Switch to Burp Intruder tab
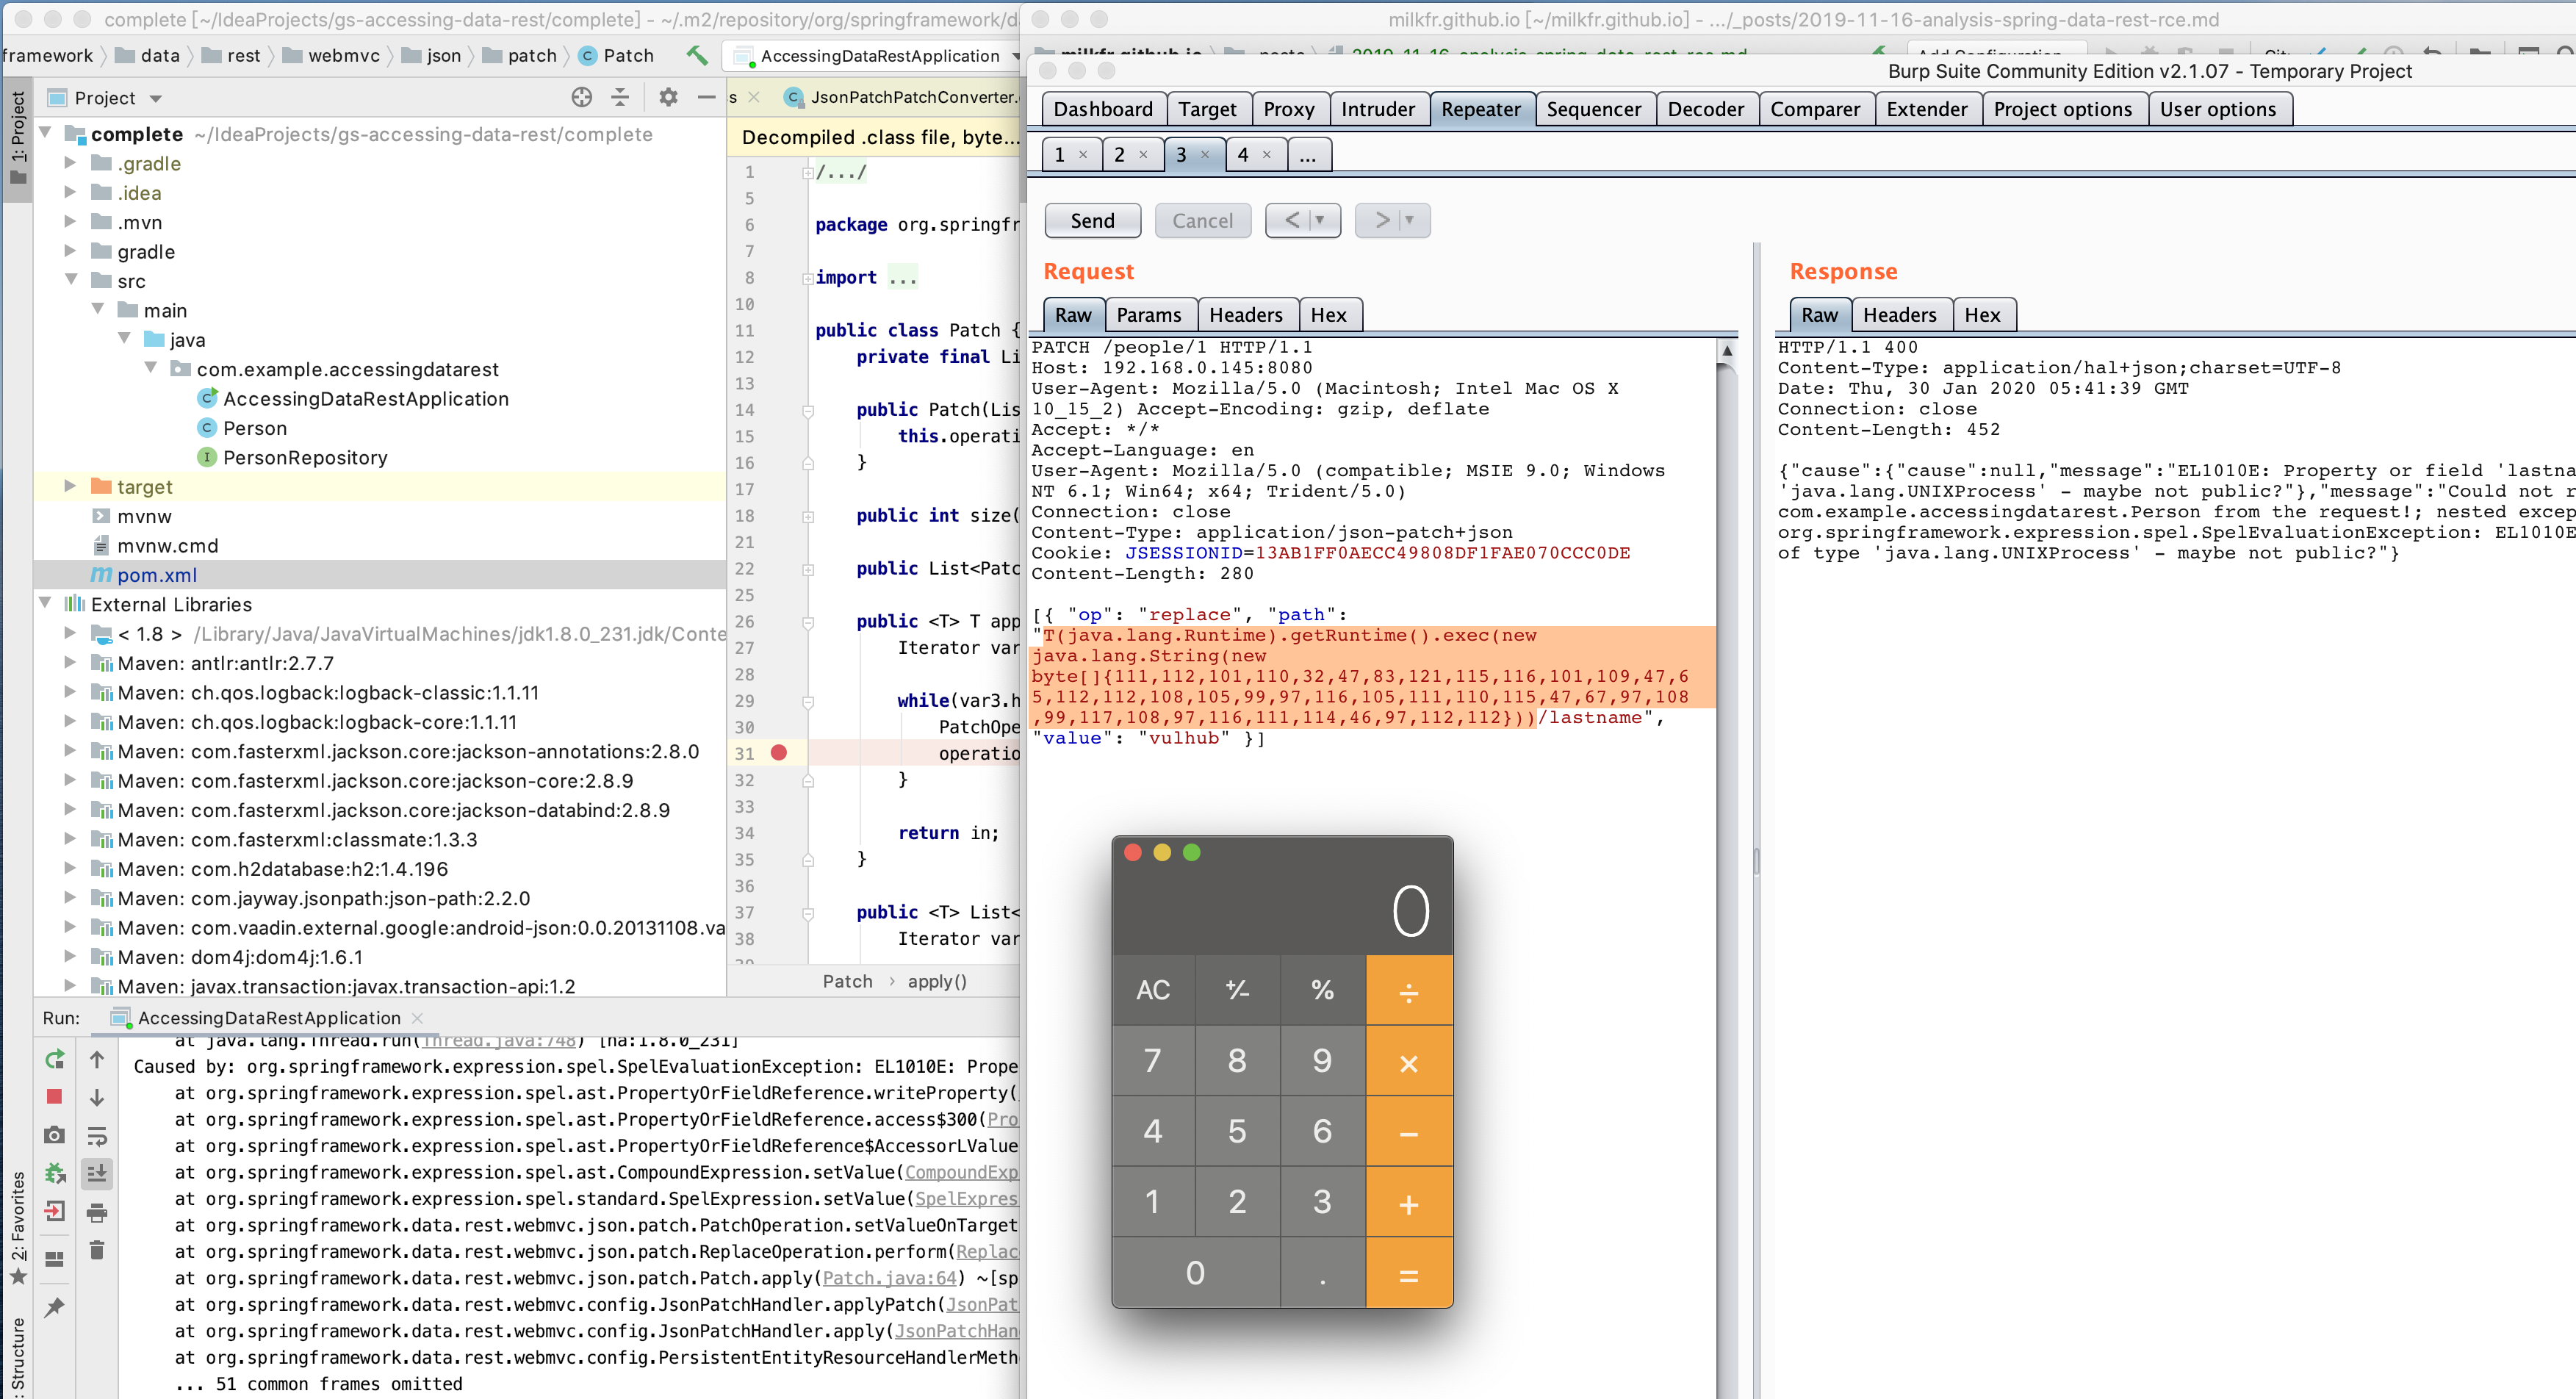2576x1399 pixels. click(x=1377, y=109)
